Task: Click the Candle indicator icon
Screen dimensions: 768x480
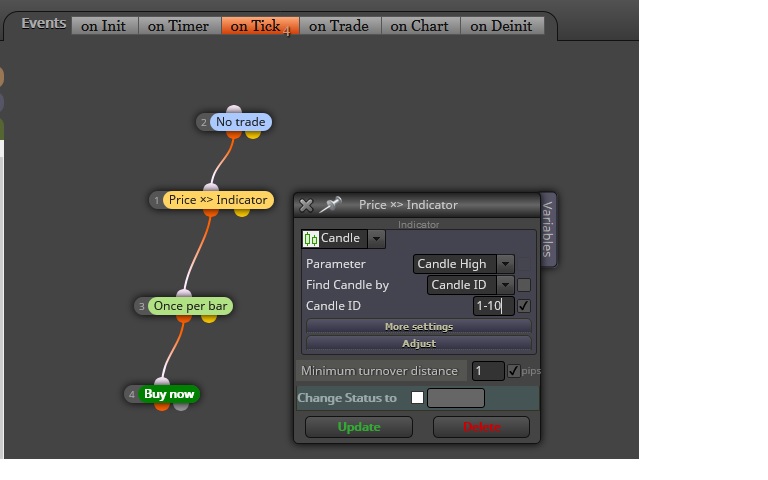Action: pos(311,239)
